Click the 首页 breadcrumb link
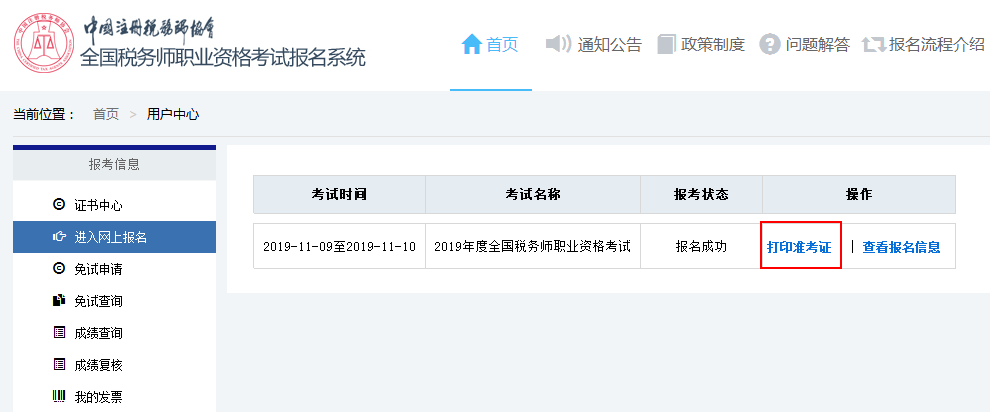Viewport: 990px width, 412px height. coord(106,114)
